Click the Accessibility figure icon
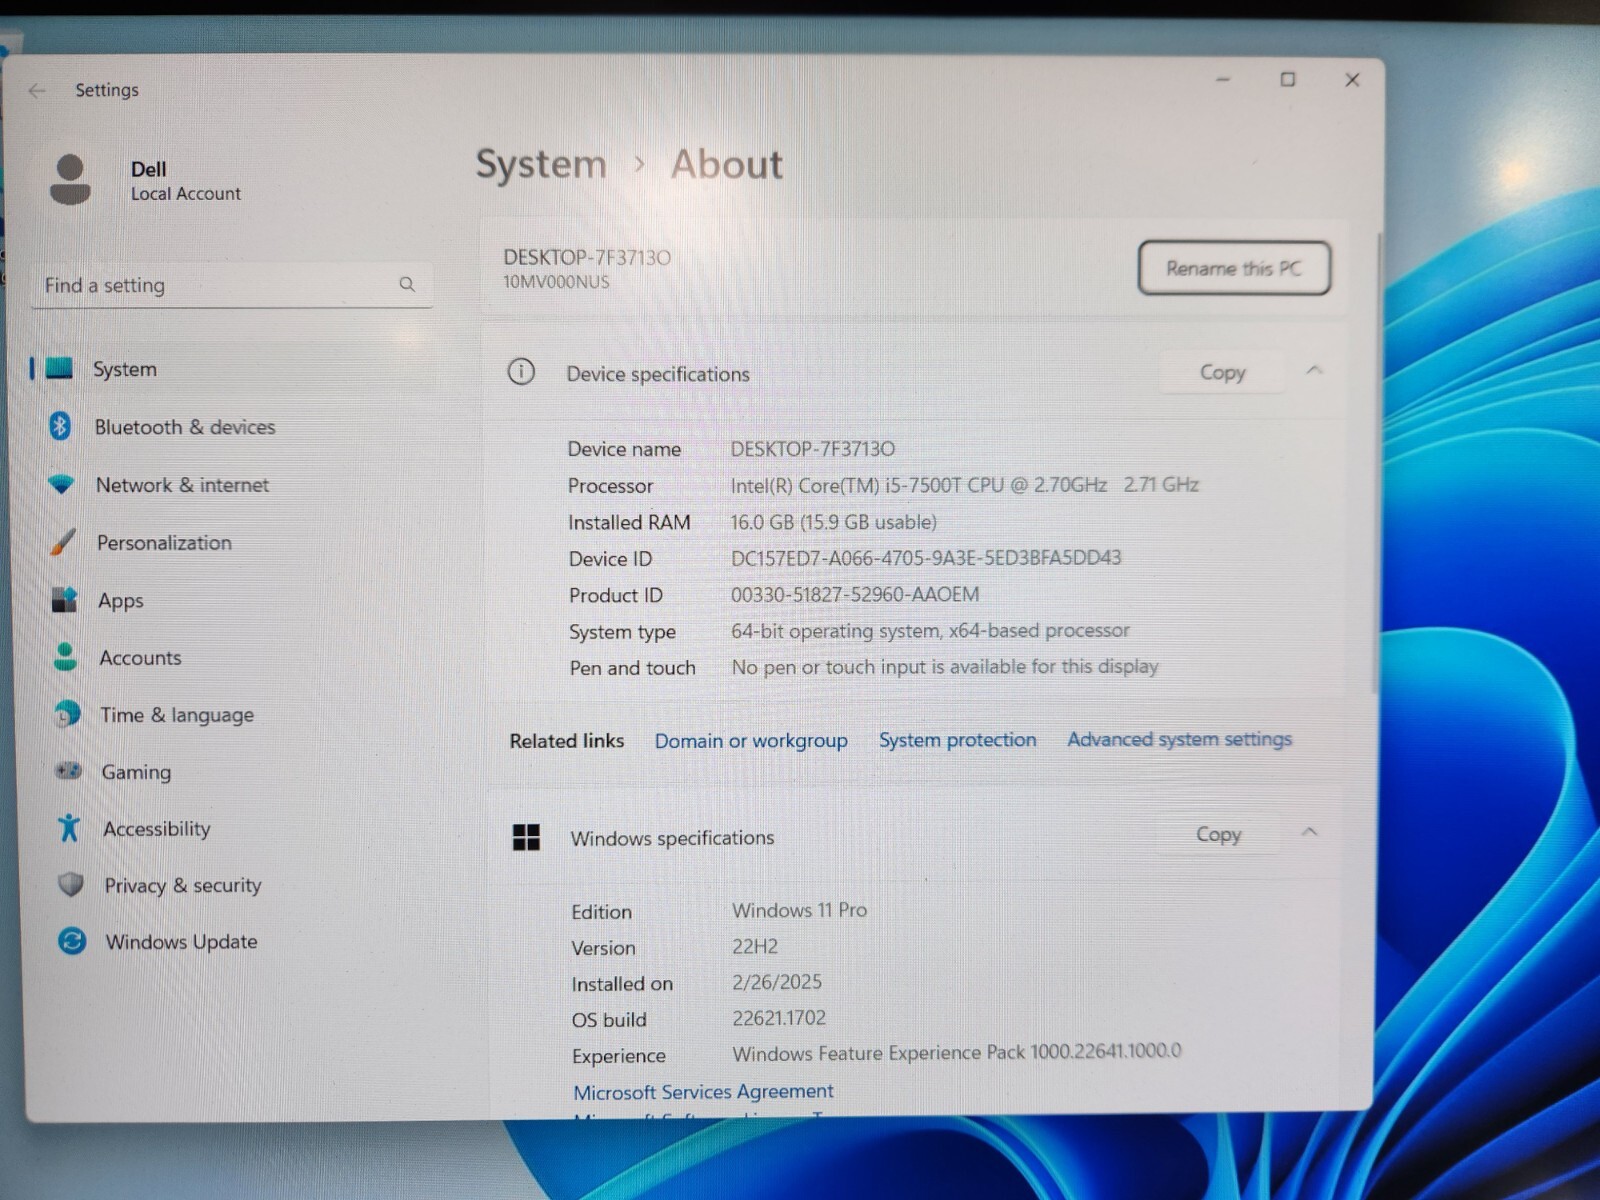The image size is (1600, 1200). click(69, 828)
